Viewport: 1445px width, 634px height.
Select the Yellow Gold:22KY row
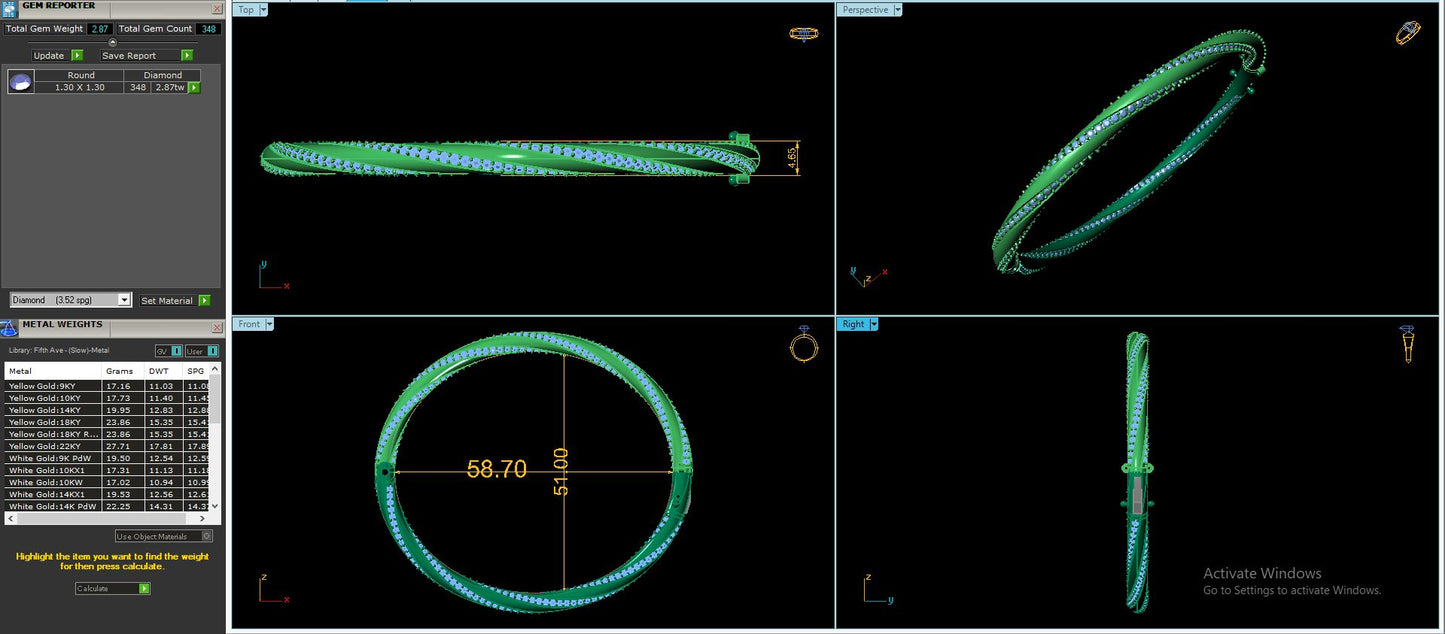(108, 446)
